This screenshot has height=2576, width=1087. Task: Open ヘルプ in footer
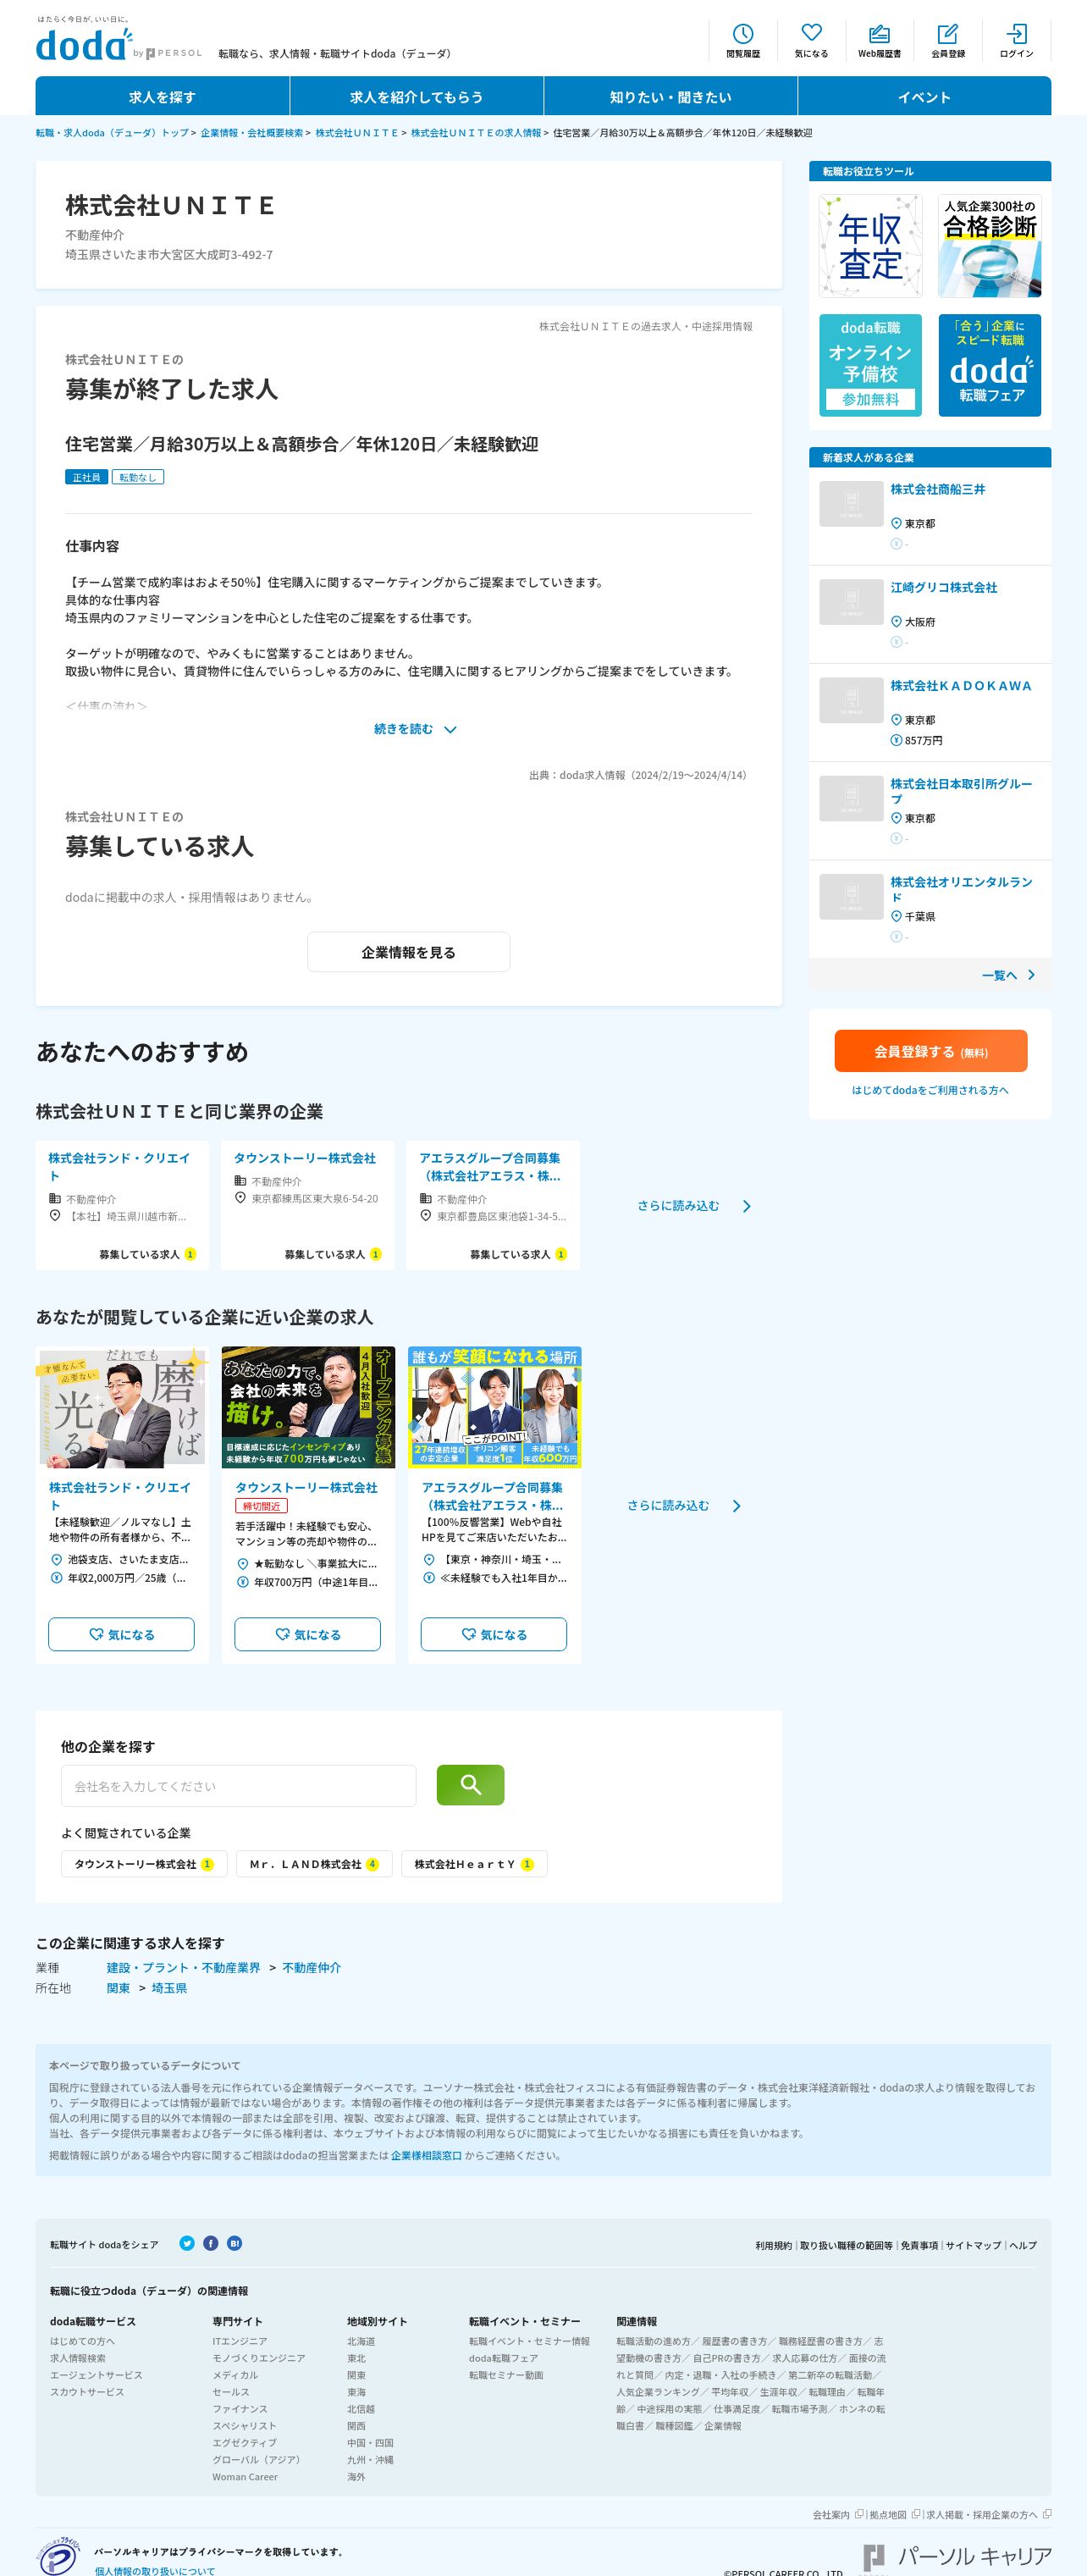click(1023, 2245)
